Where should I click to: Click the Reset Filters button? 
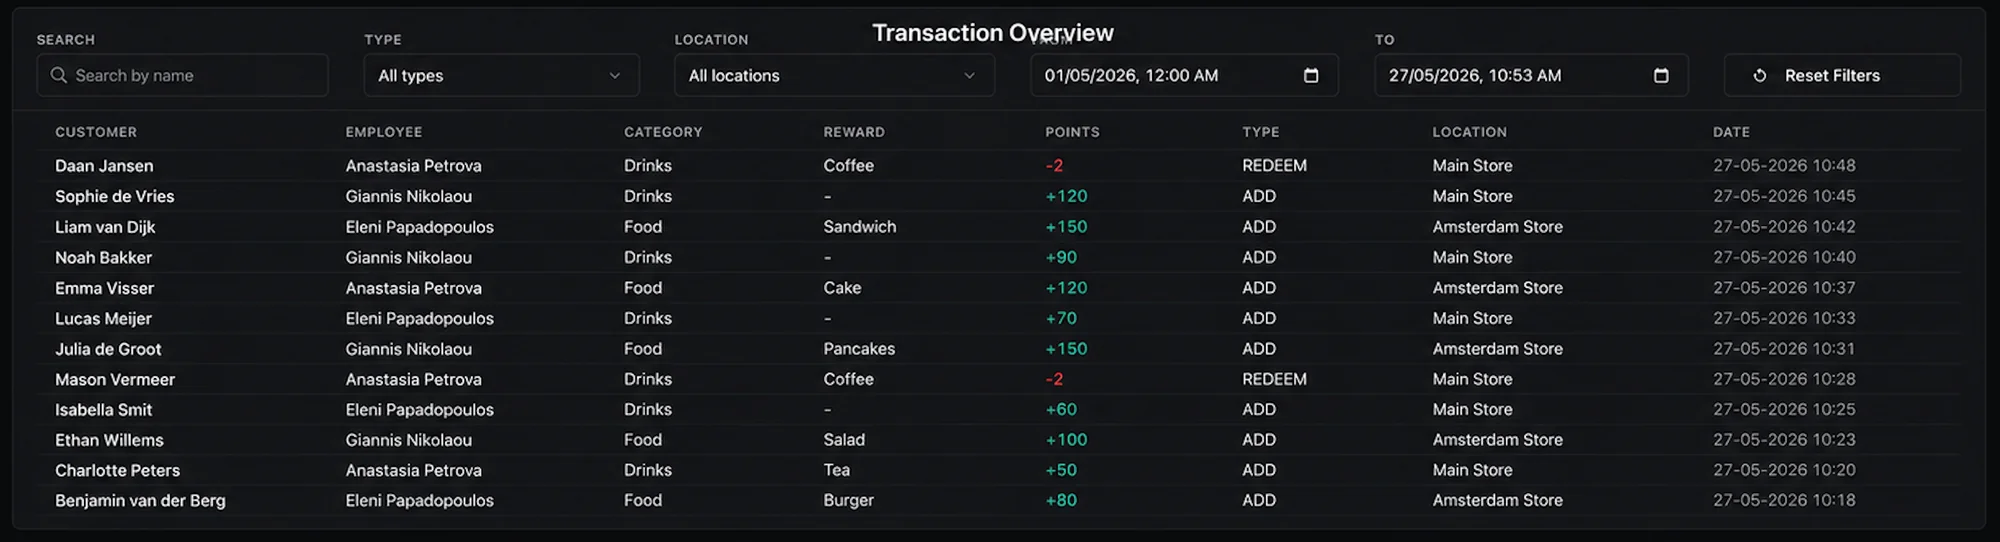pos(1842,75)
